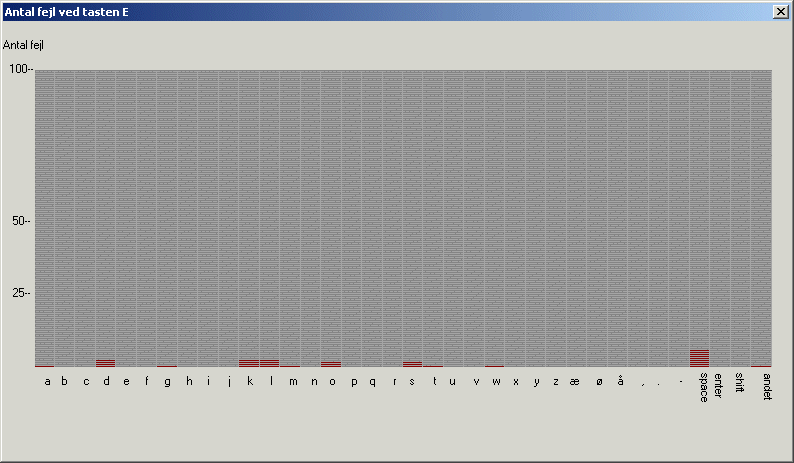794x463 pixels.
Task: Click the 'æ' label on the x-axis
Action: [575, 381]
